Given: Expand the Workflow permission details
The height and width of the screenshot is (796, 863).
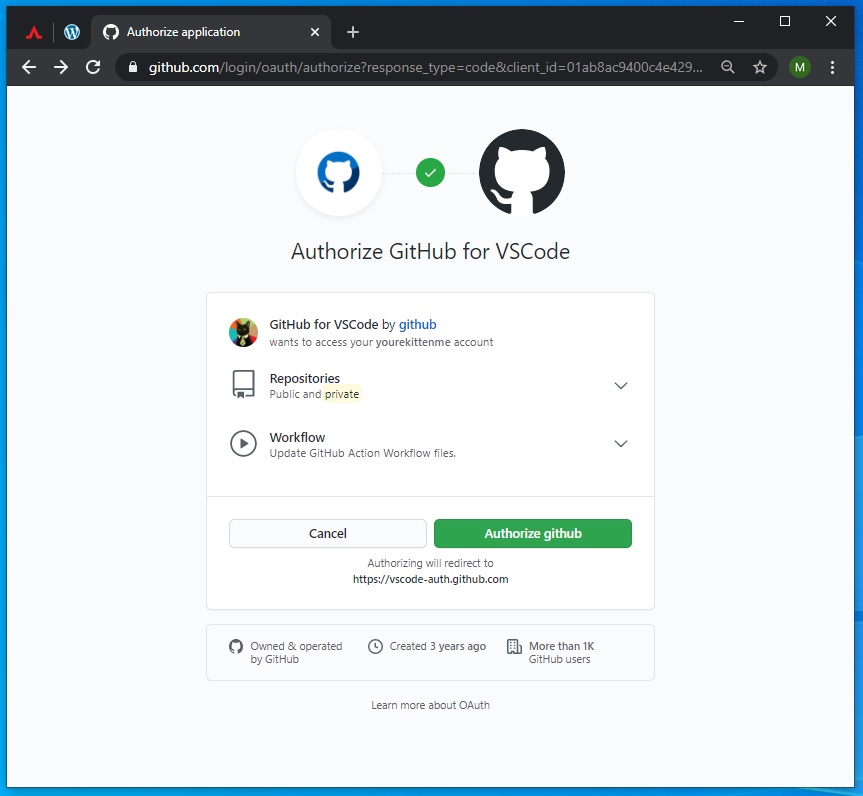Looking at the screenshot, I should [x=620, y=444].
